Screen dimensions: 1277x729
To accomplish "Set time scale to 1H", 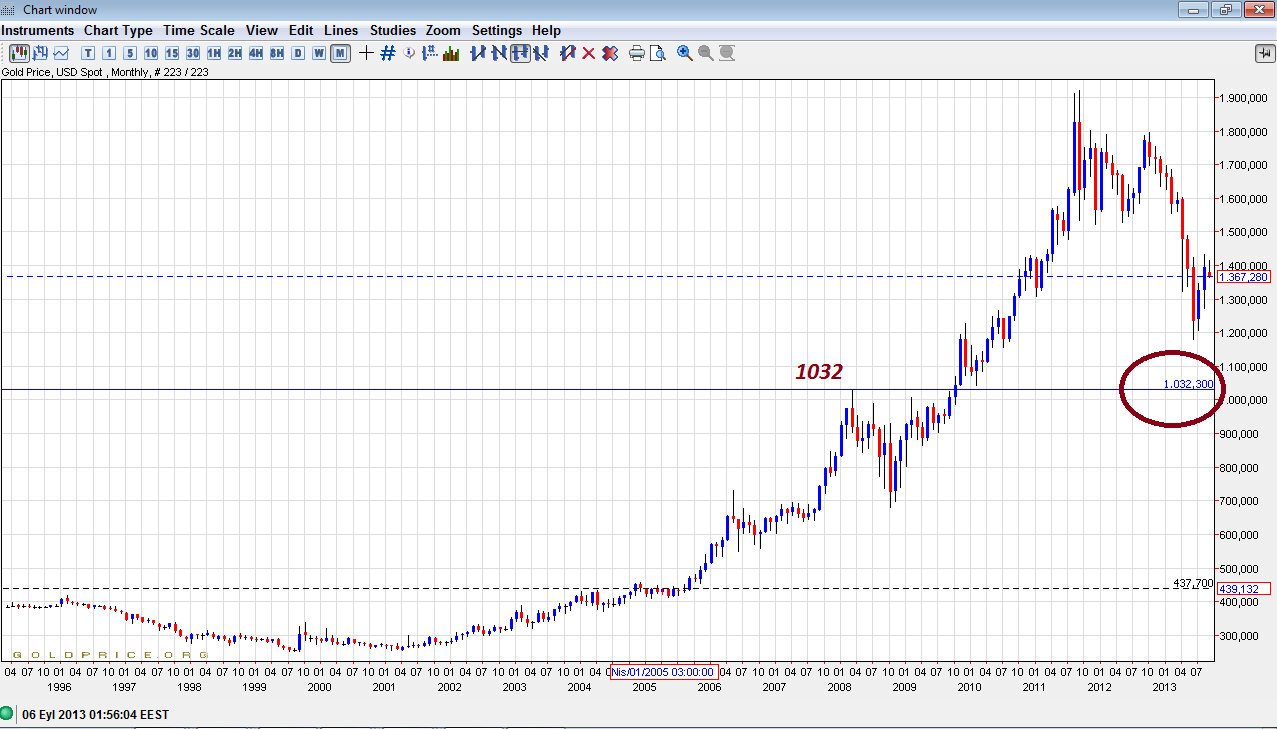I will 214,53.
